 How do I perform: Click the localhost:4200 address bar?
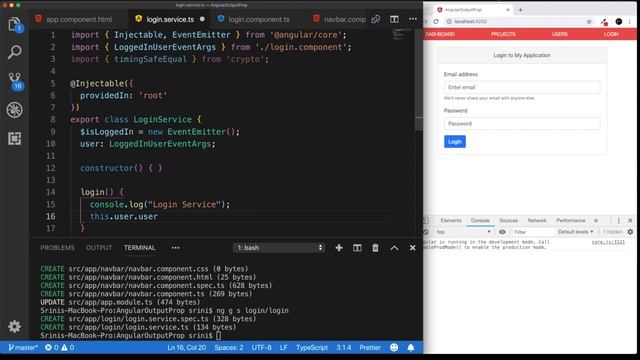click(x=514, y=22)
